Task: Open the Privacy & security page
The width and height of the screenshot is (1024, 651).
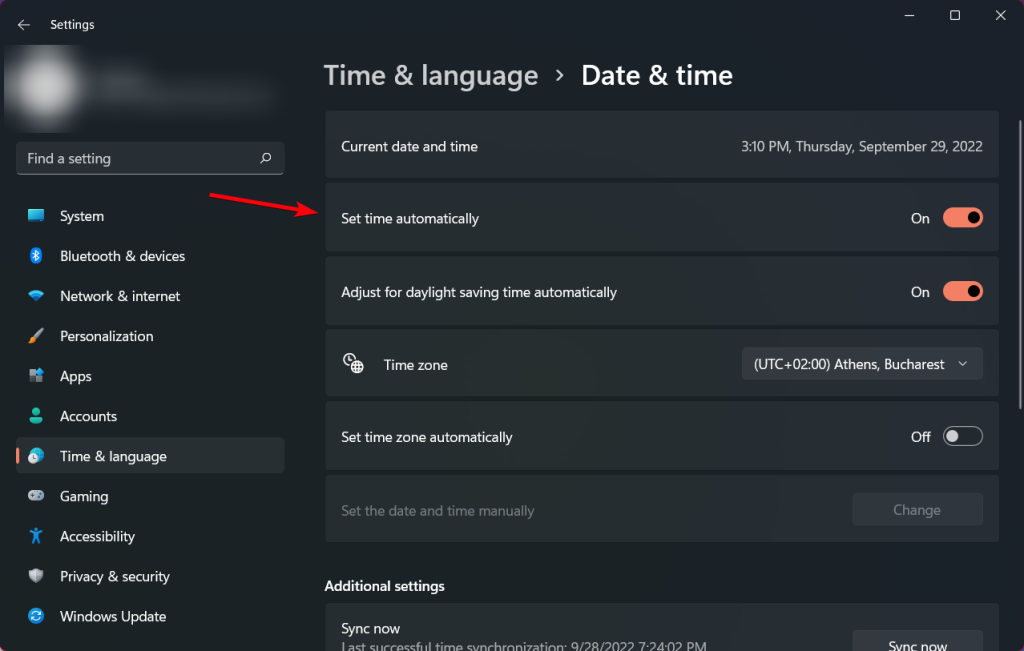Action: (37, 576)
